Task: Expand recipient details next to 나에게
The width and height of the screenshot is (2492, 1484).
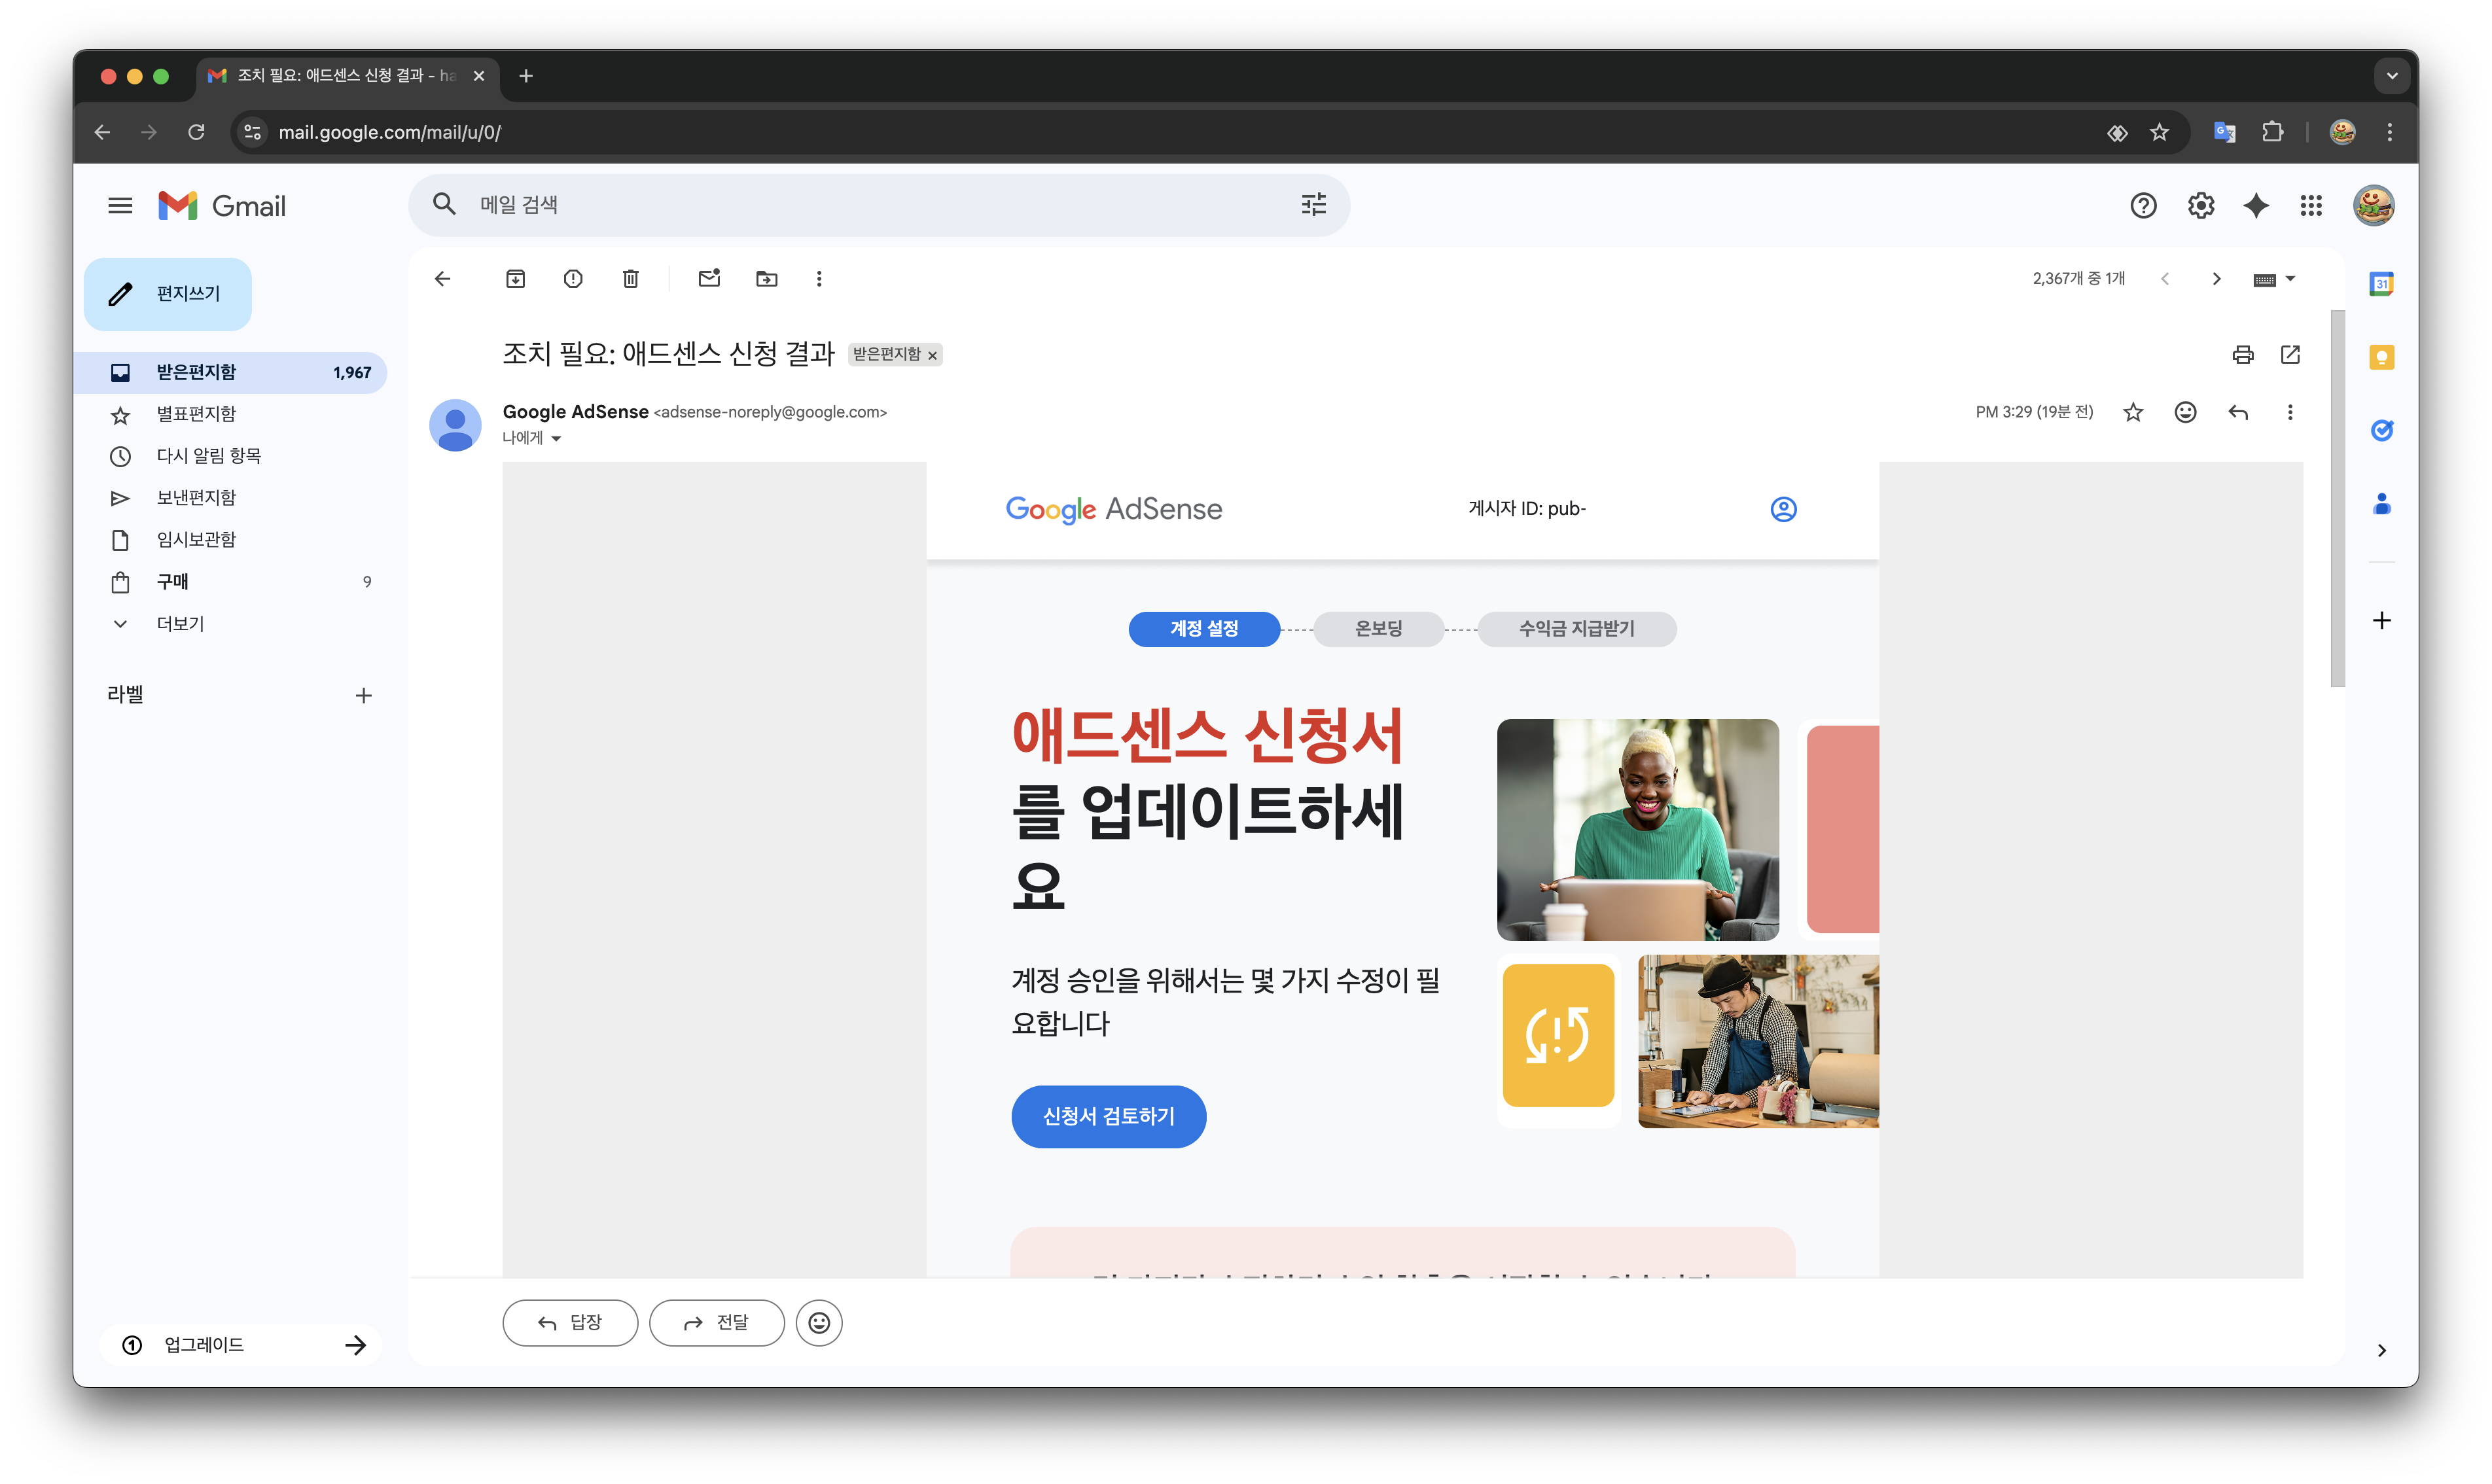Action: click(556, 438)
